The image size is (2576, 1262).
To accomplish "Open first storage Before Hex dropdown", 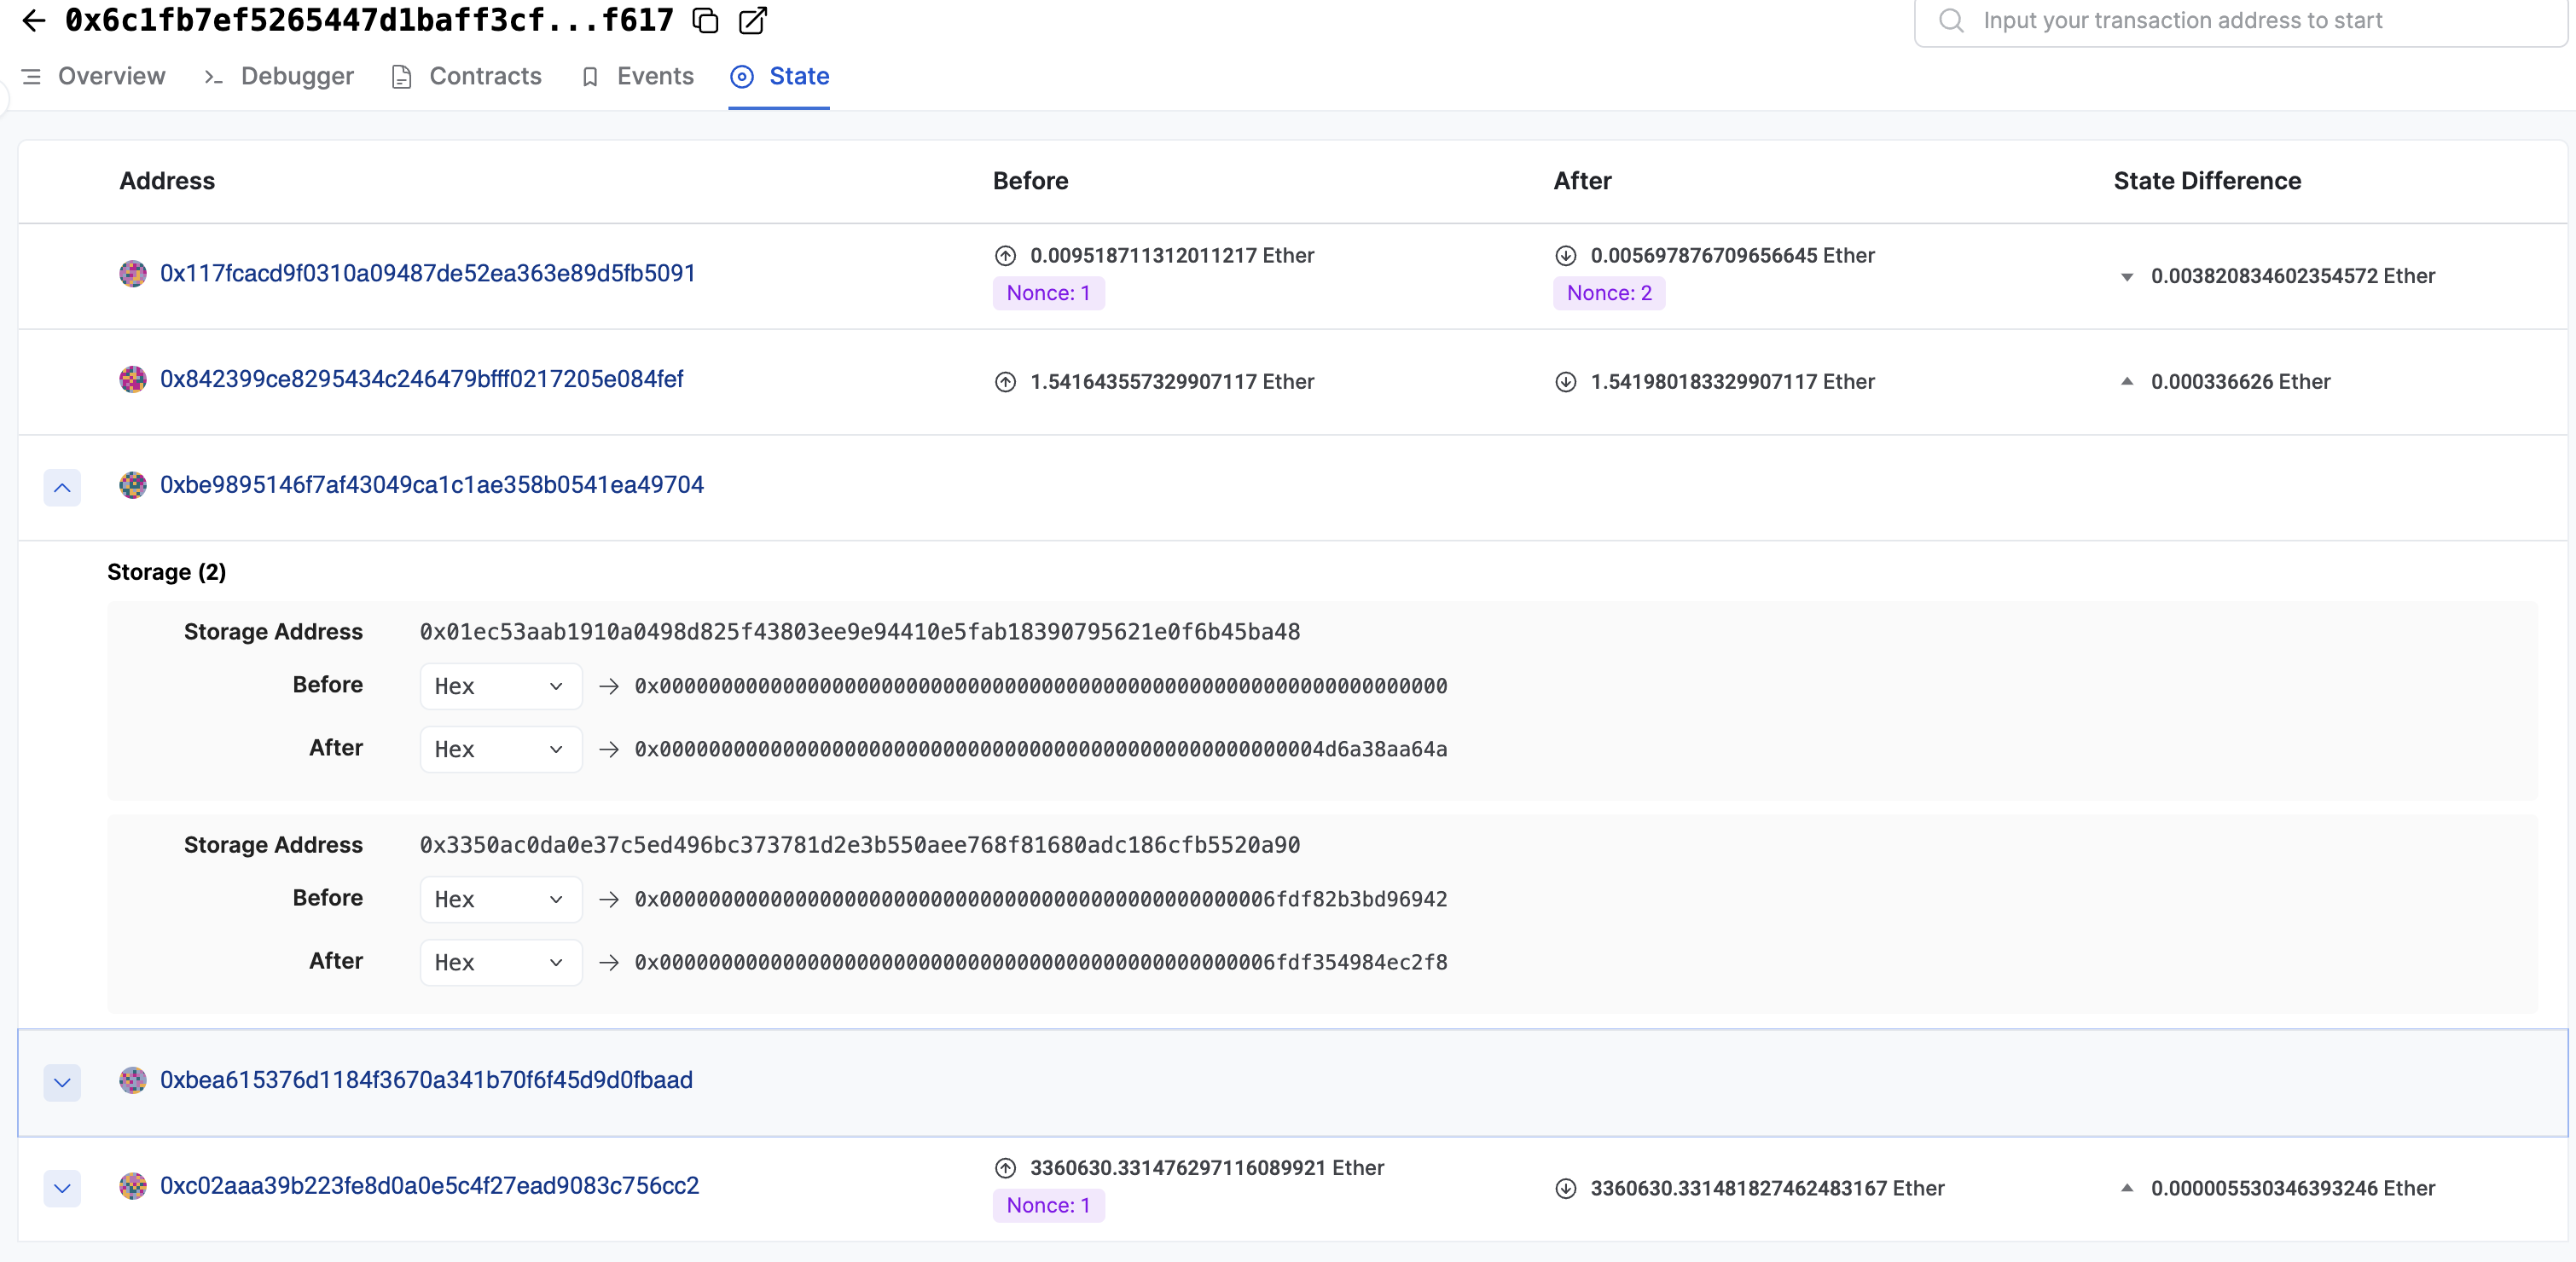I will coord(500,686).
